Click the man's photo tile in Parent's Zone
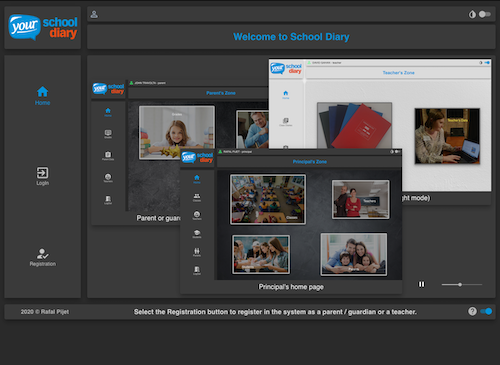This screenshot has width=500, height=365. pyautogui.click(x=252, y=129)
